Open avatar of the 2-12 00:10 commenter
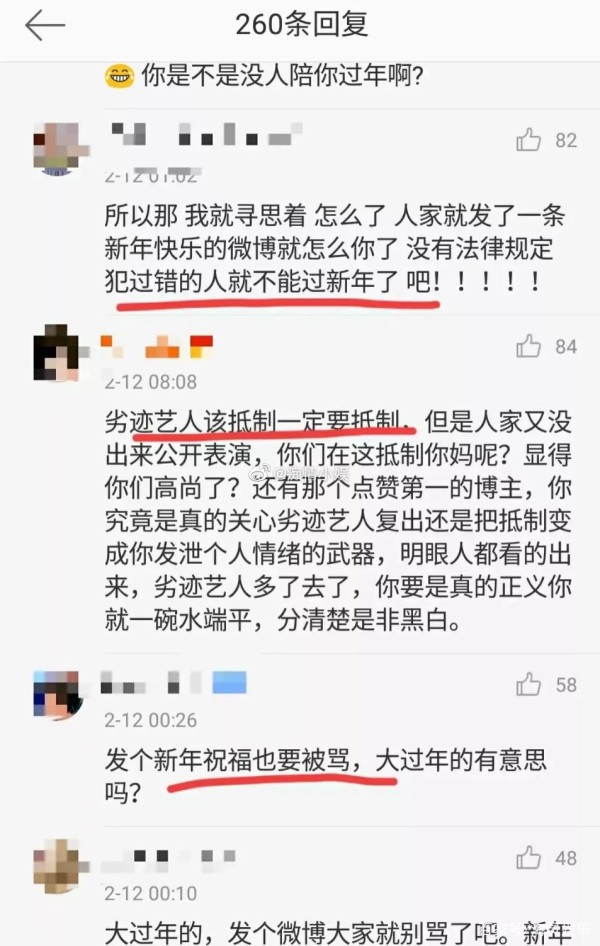This screenshot has width=600, height=946. pyautogui.click(x=58, y=866)
